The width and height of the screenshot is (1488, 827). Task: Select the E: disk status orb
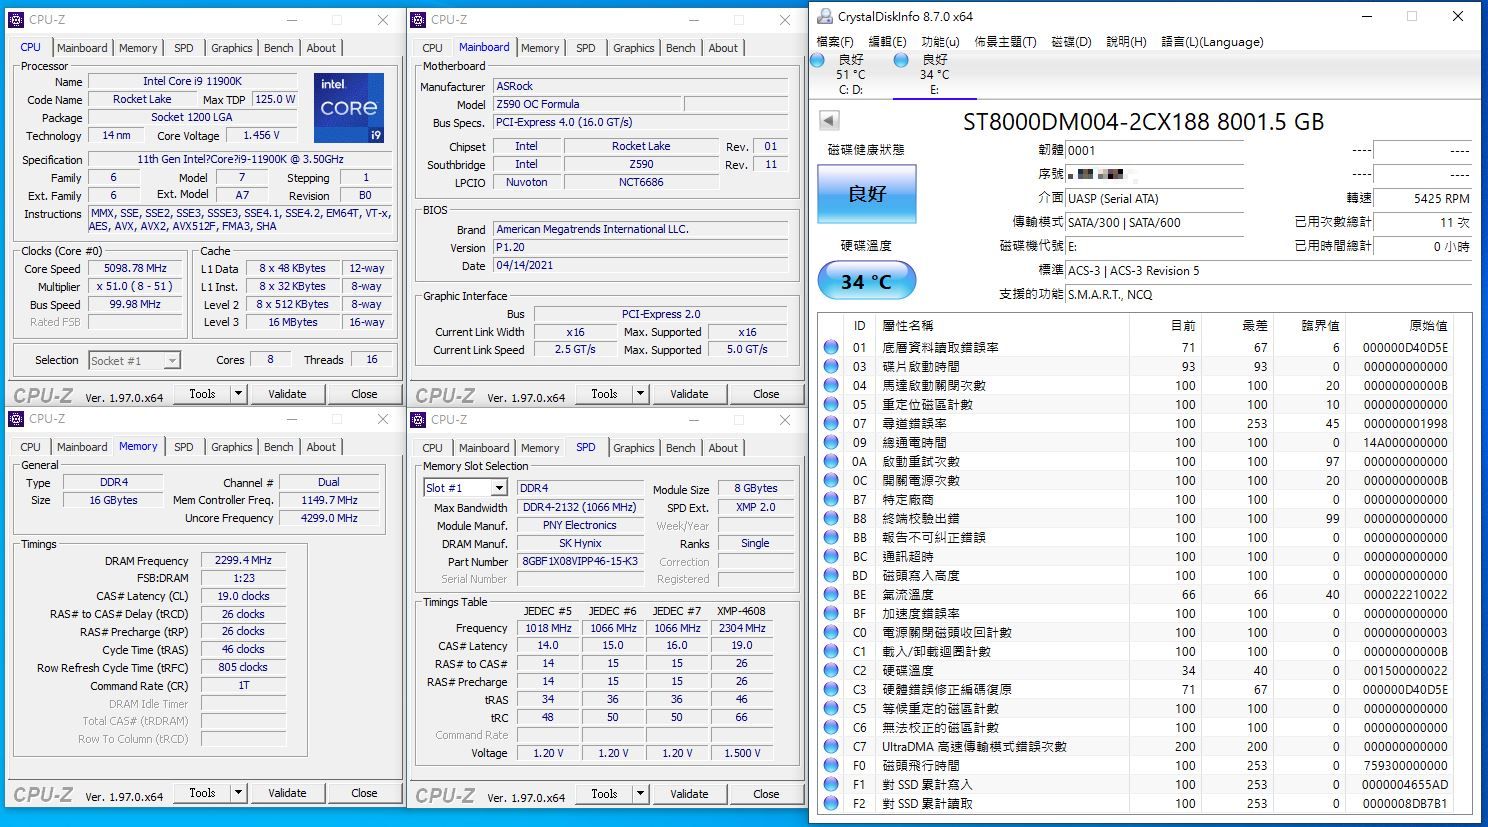(x=901, y=60)
